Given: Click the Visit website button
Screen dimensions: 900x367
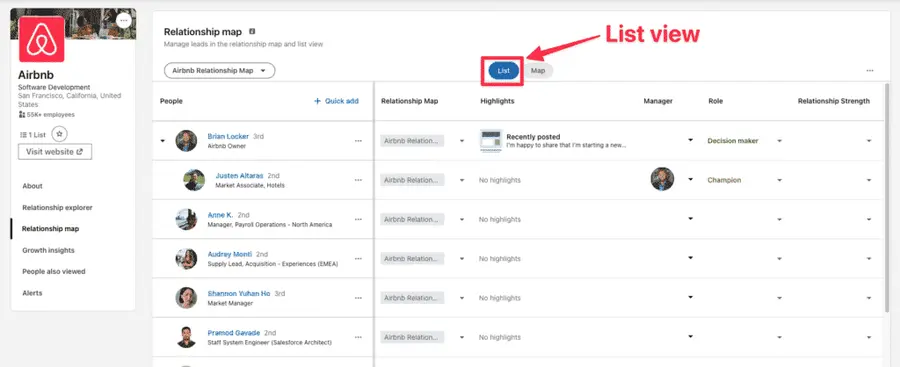Looking at the screenshot, I should [55, 152].
